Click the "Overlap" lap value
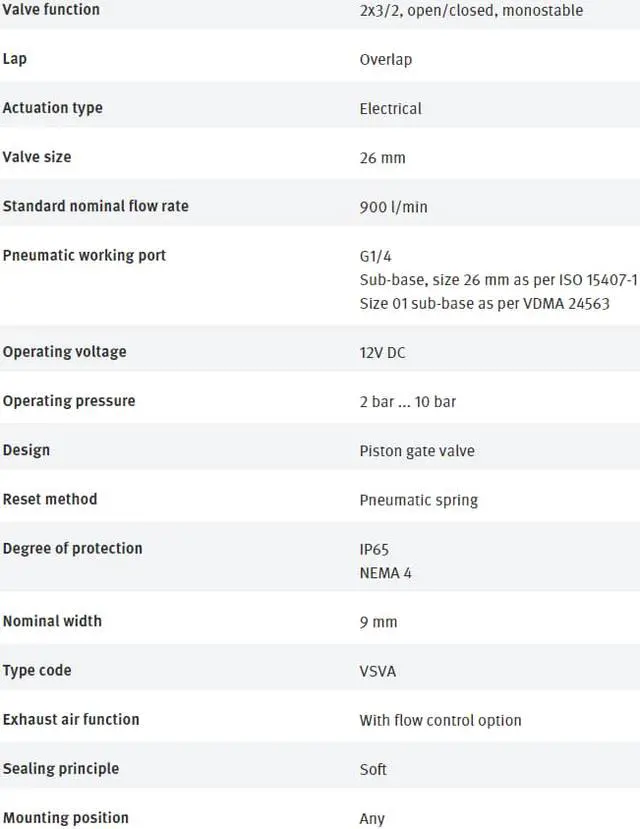The width and height of the screenshot is (640, 829). point(385,59)
